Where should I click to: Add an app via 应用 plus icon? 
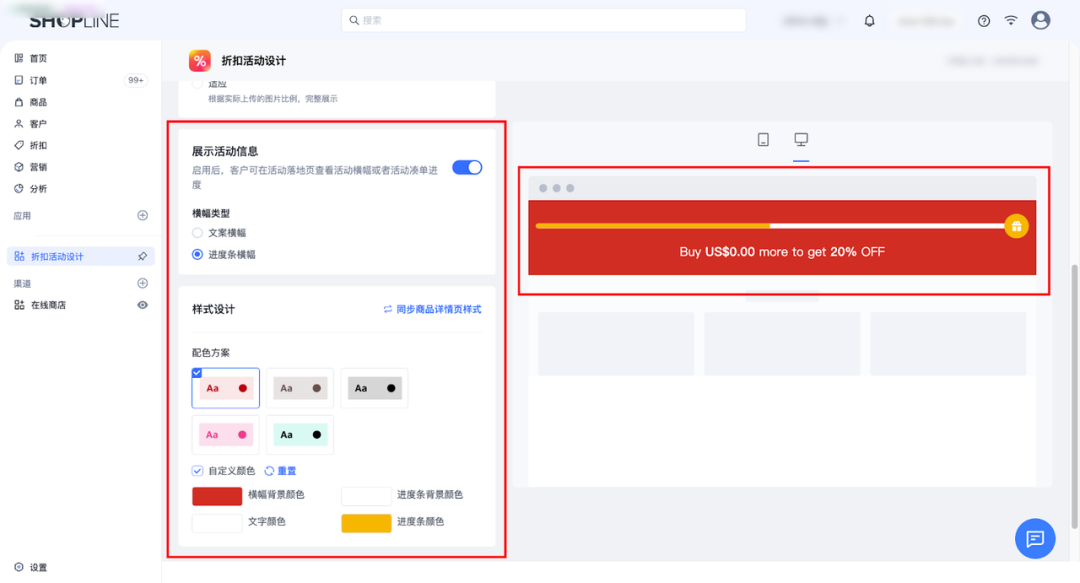click(143, 216)
